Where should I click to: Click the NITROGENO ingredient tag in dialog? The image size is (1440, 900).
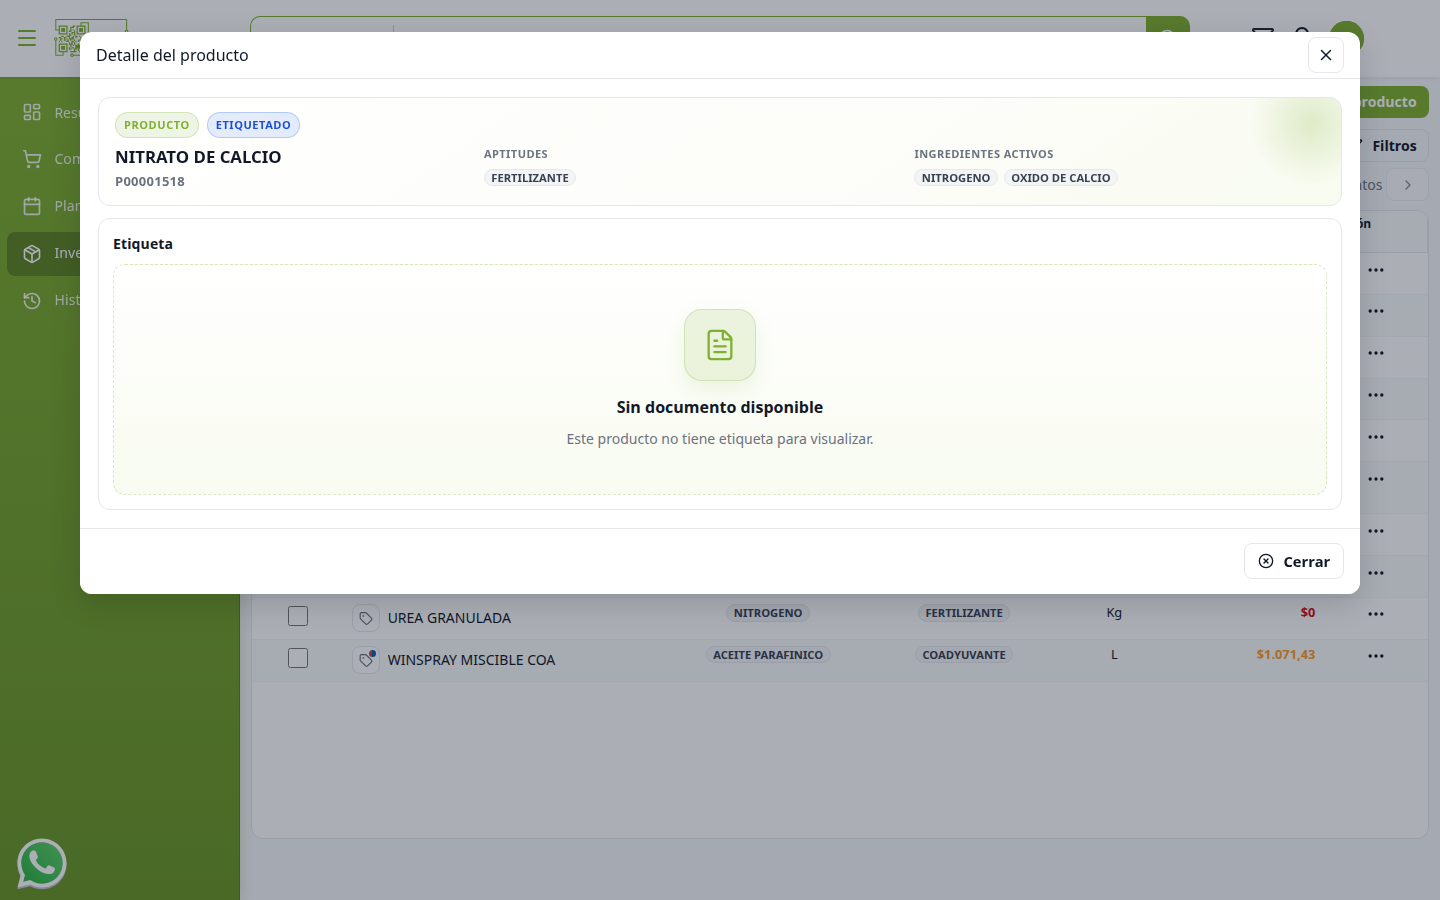click(x=956, y=178)
